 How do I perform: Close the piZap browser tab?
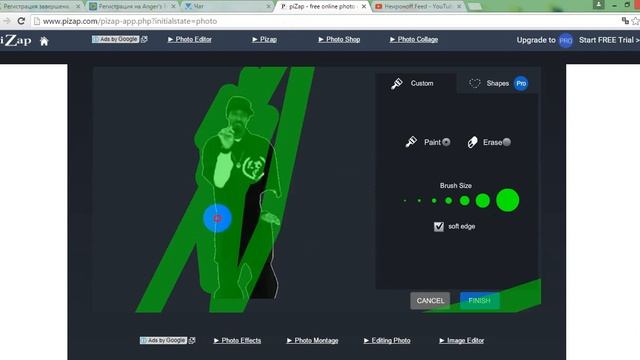[364, 7]
